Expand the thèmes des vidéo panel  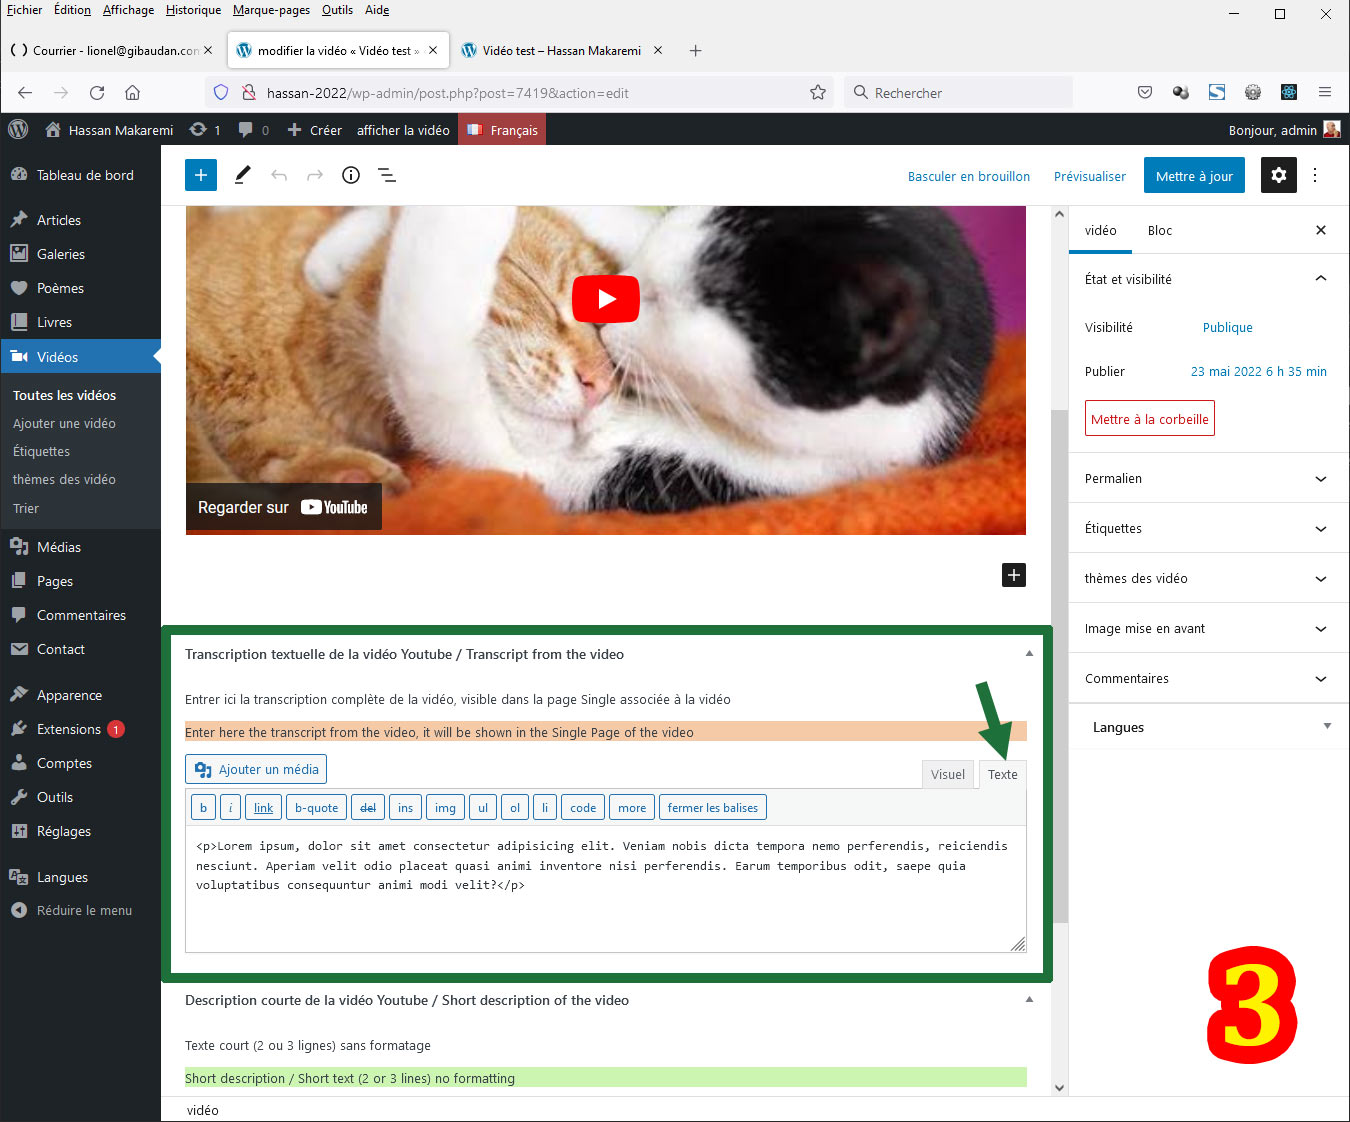click(1208, 578)
